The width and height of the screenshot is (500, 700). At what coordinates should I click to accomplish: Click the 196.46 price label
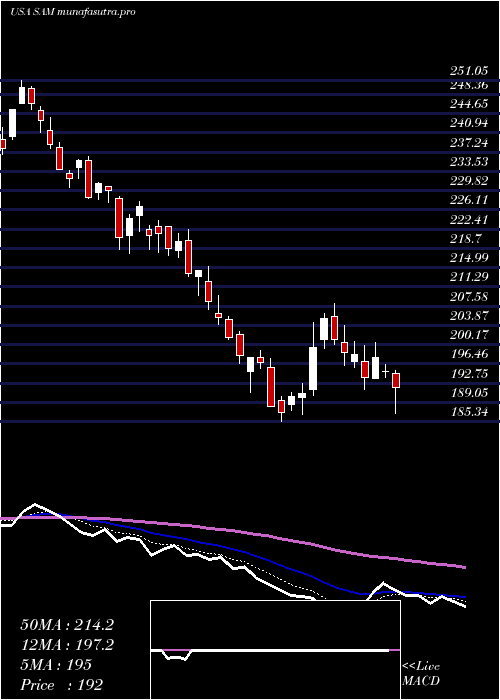[468, 354]
